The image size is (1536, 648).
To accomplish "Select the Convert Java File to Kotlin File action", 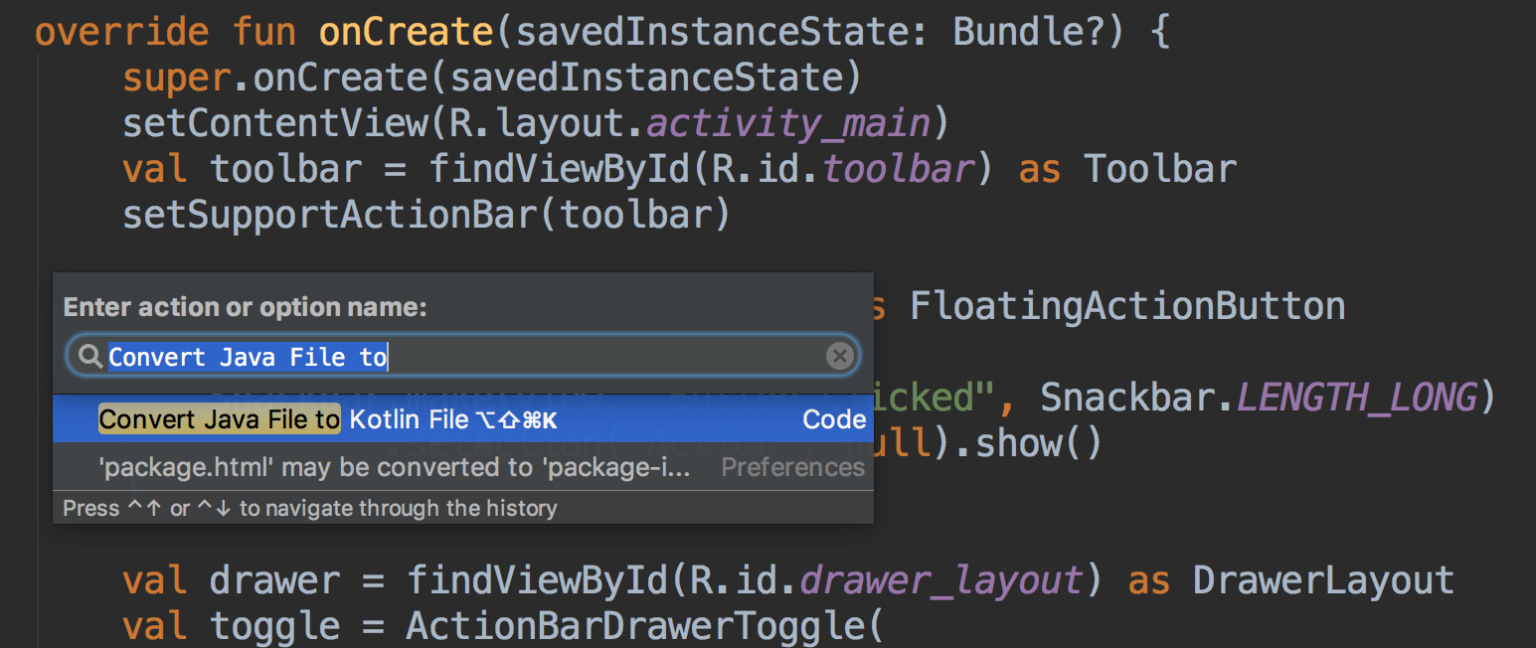I will point(300,419).
